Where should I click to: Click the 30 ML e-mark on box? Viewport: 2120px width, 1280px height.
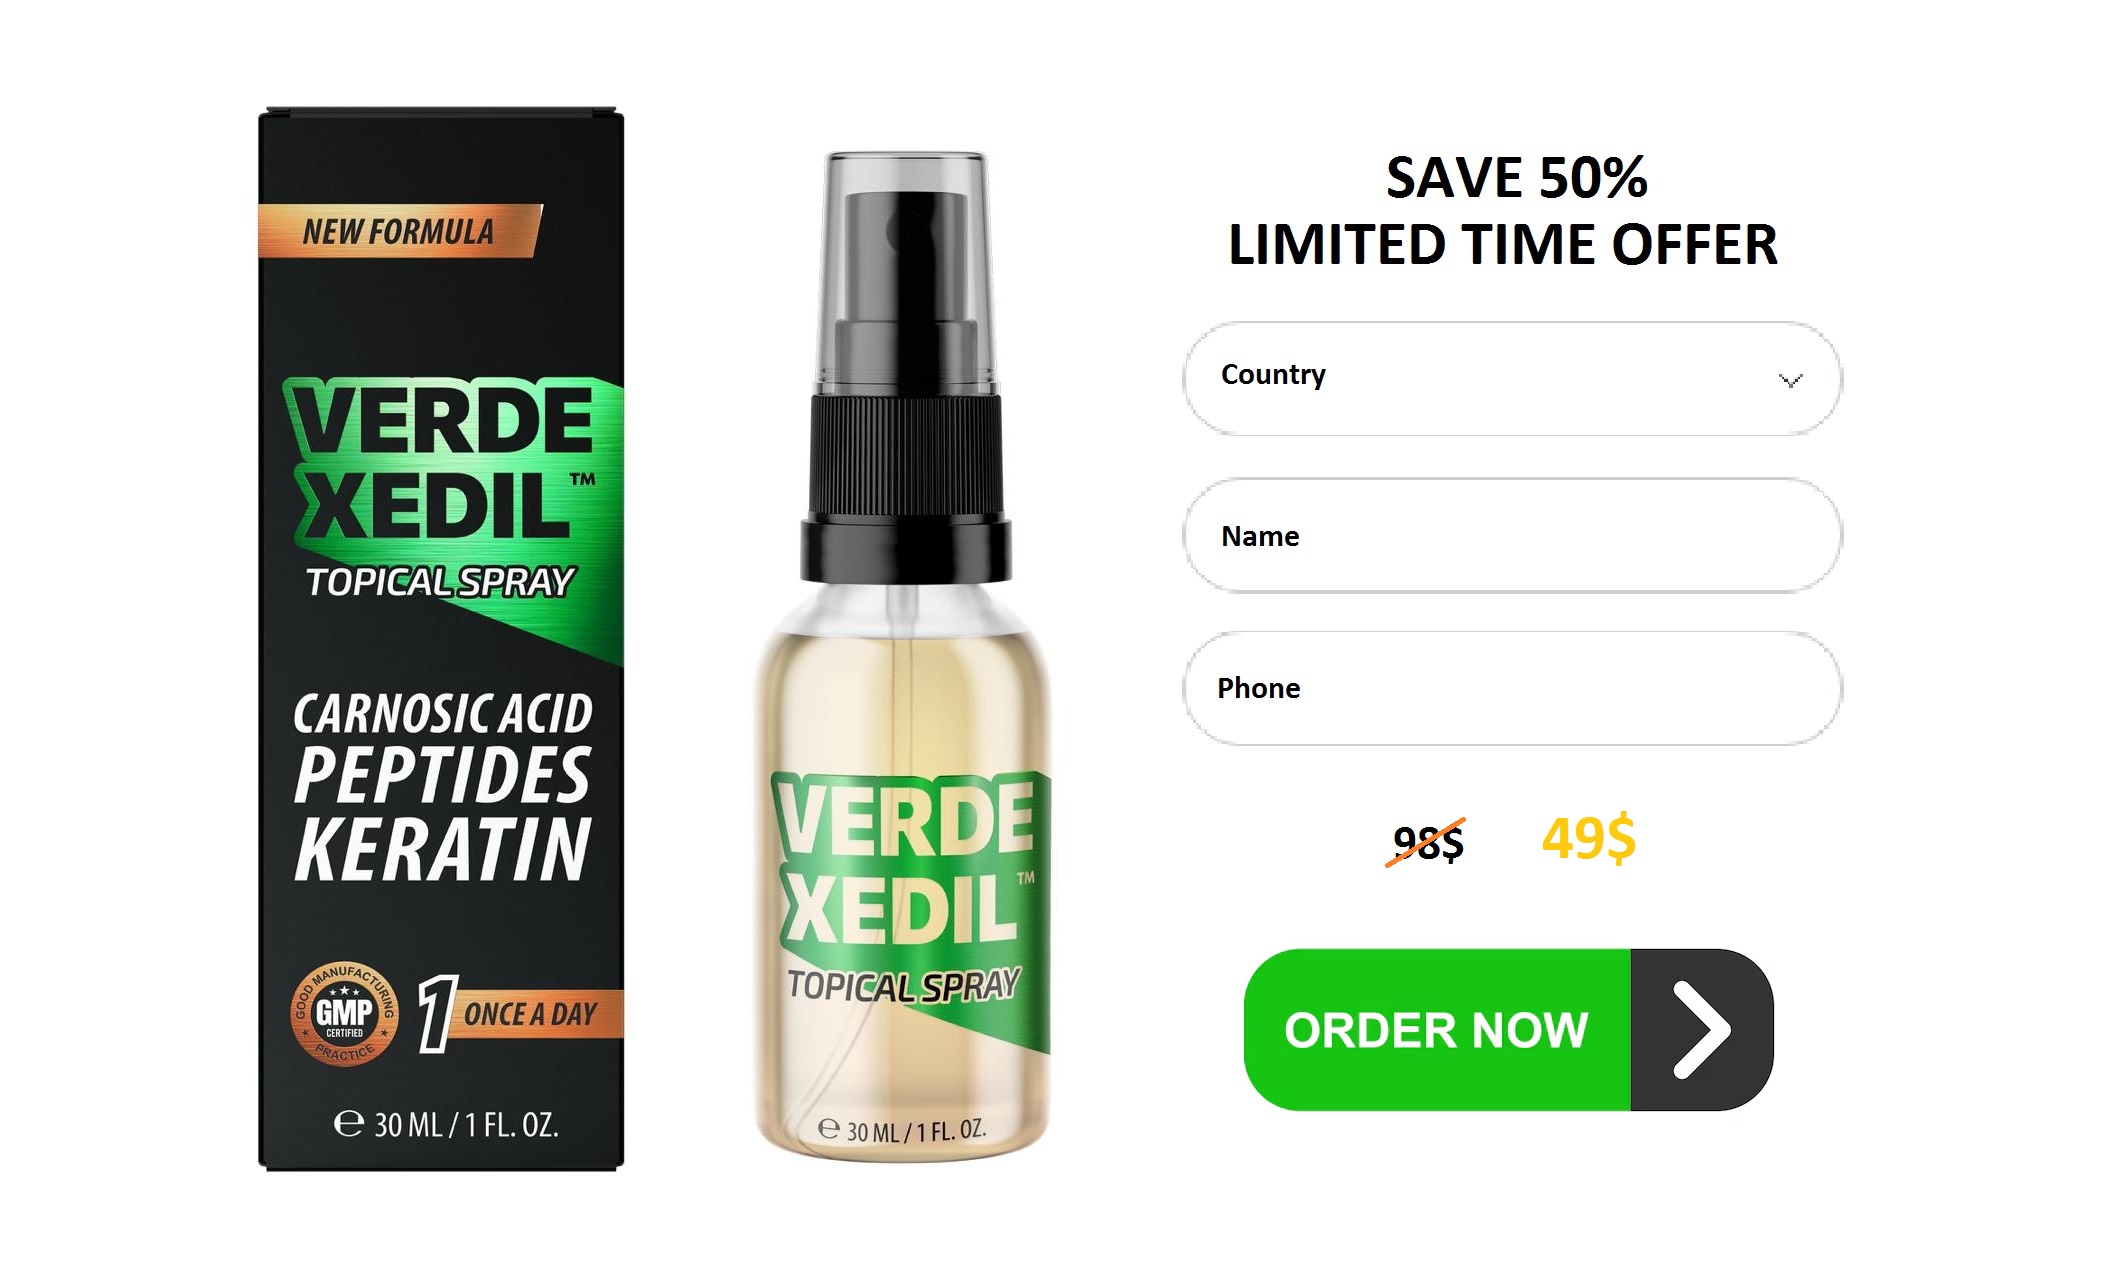446,1125
